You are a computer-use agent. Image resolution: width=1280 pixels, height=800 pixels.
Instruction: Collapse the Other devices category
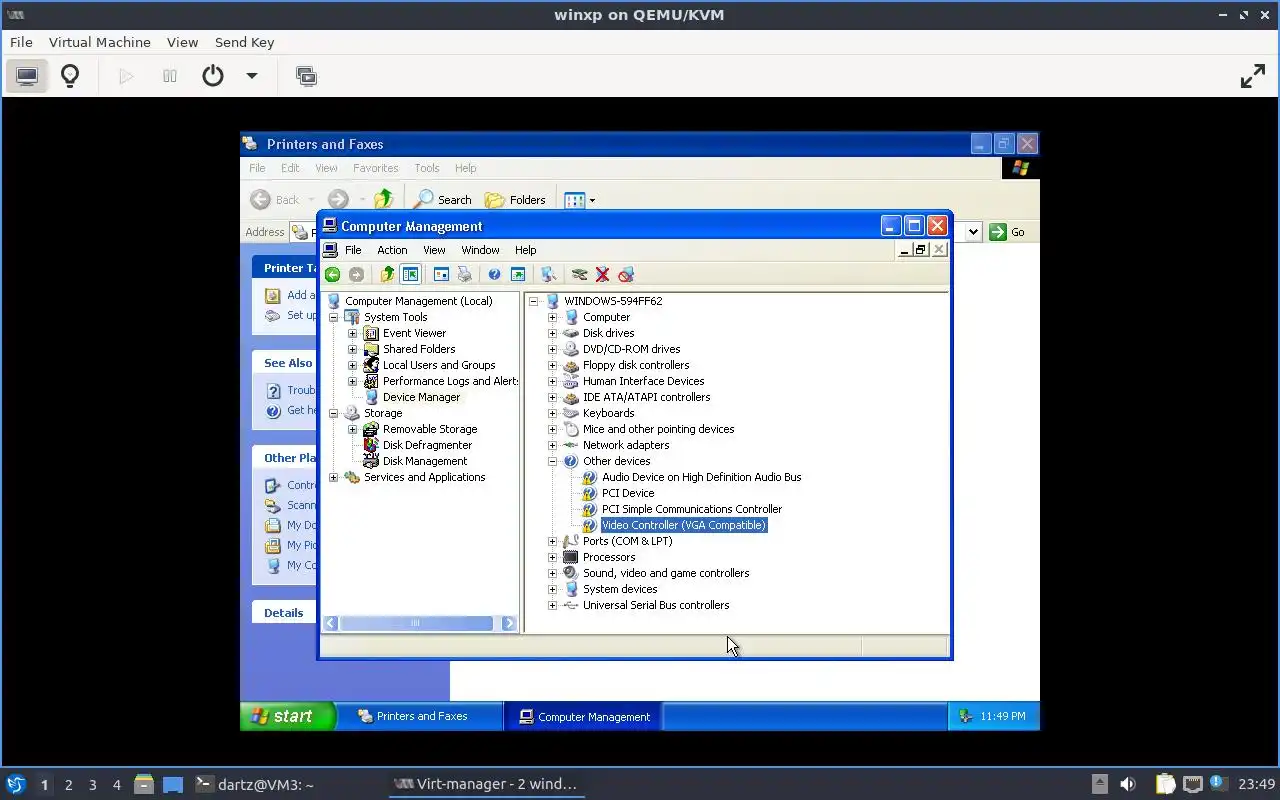[552, 461]
